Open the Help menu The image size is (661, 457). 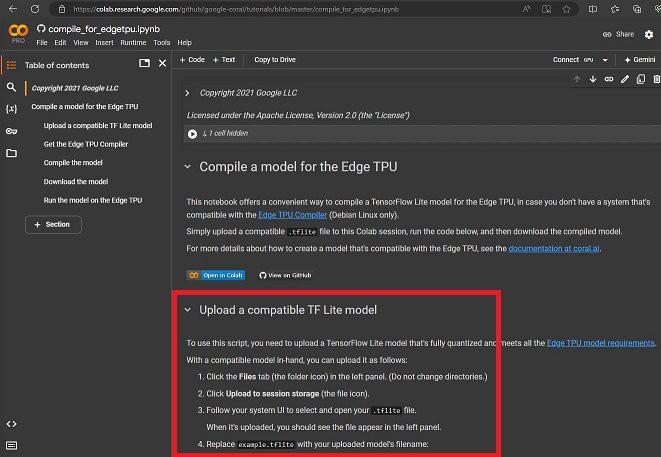point(184,43)
